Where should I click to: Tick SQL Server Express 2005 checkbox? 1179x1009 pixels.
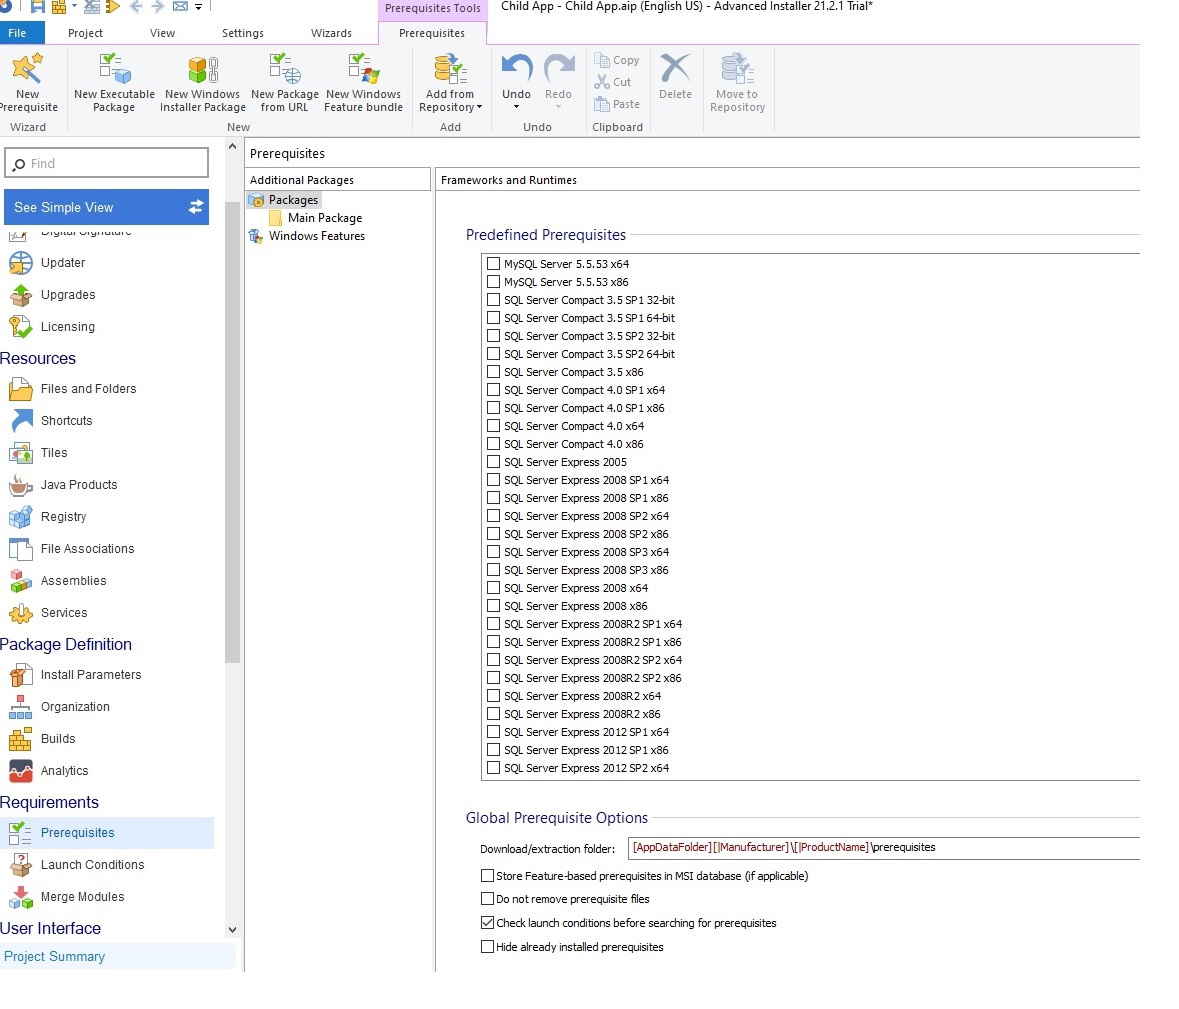(493, 462)
